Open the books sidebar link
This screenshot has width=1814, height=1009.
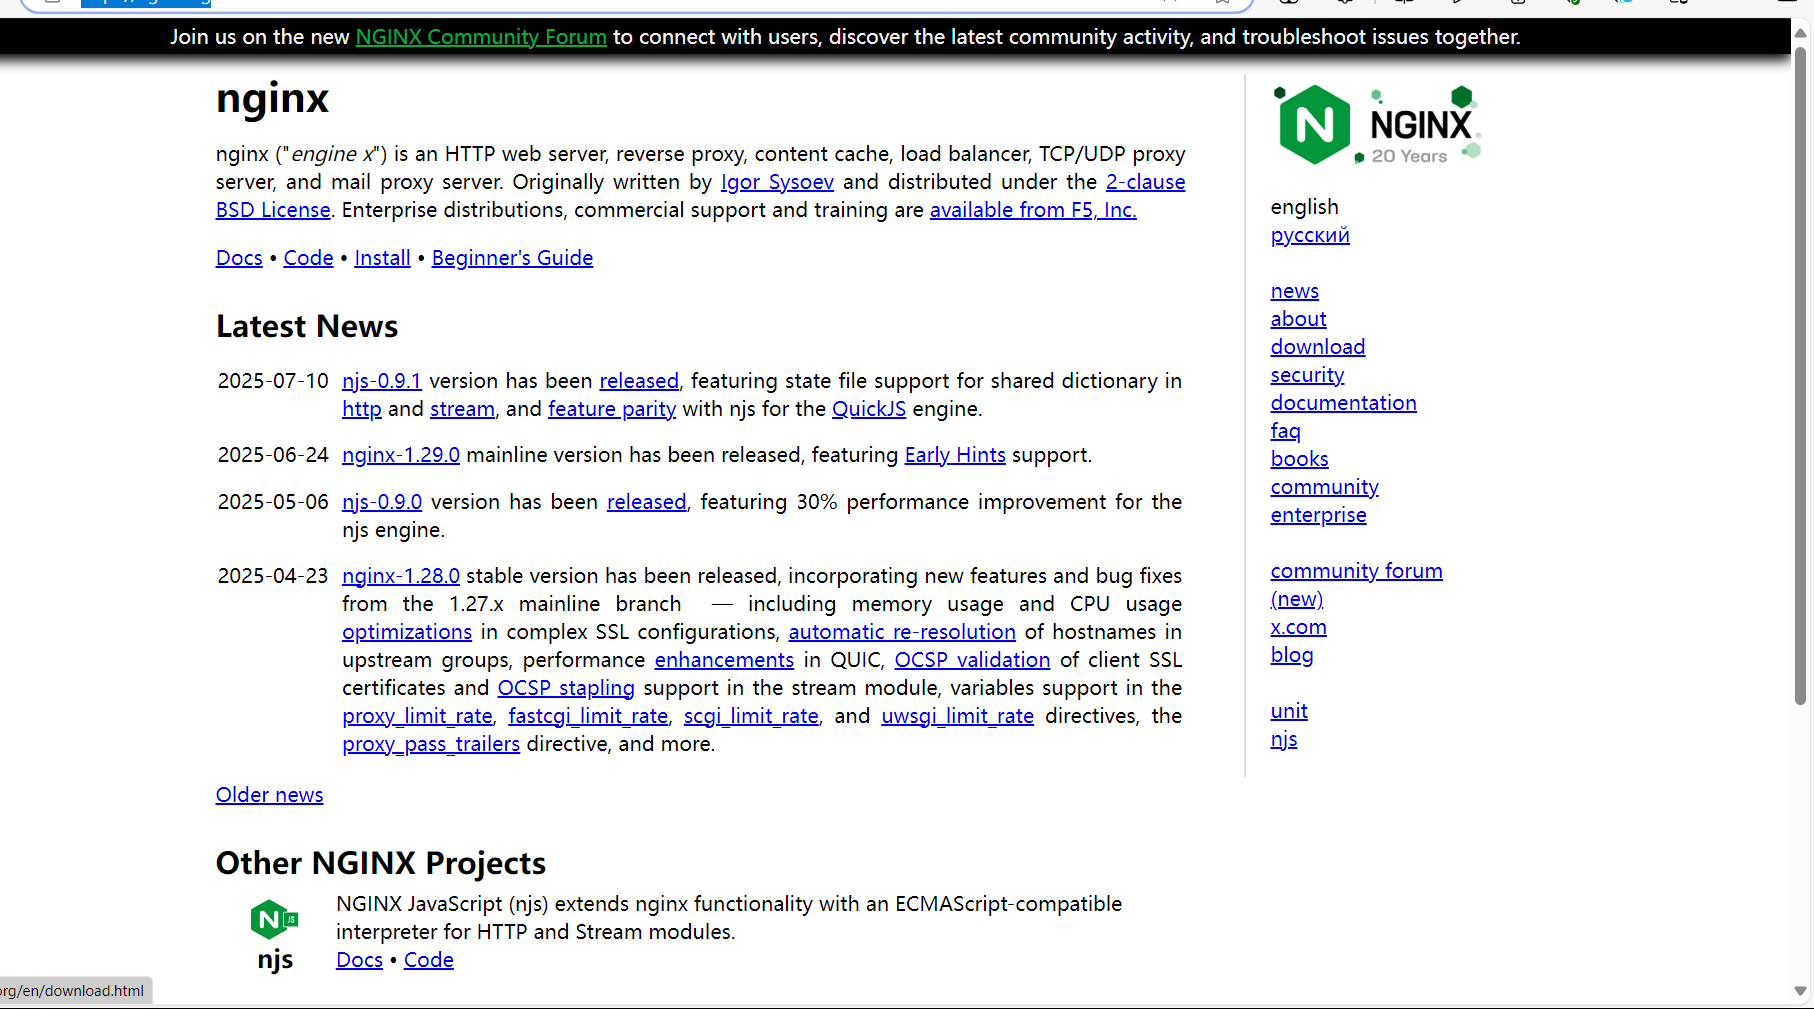pyautogui.click(x=1299, y=459)
